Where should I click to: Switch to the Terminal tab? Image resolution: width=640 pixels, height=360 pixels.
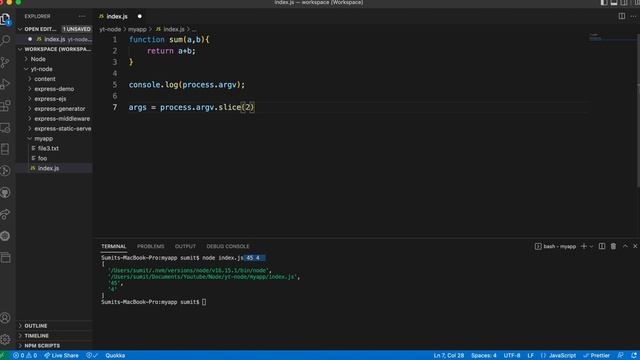[x=113, y=246]
